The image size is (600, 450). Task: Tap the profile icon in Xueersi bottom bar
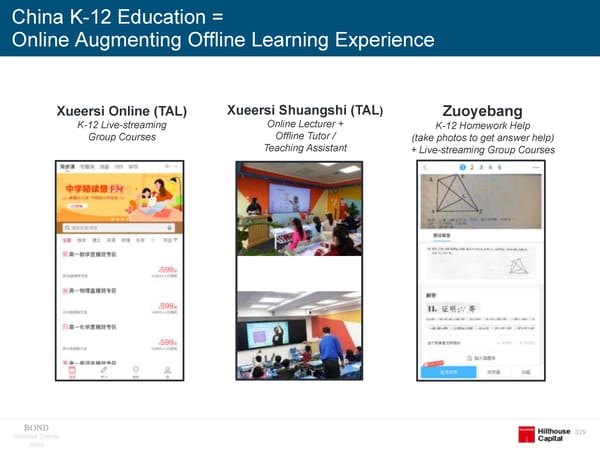click(167, 374)
